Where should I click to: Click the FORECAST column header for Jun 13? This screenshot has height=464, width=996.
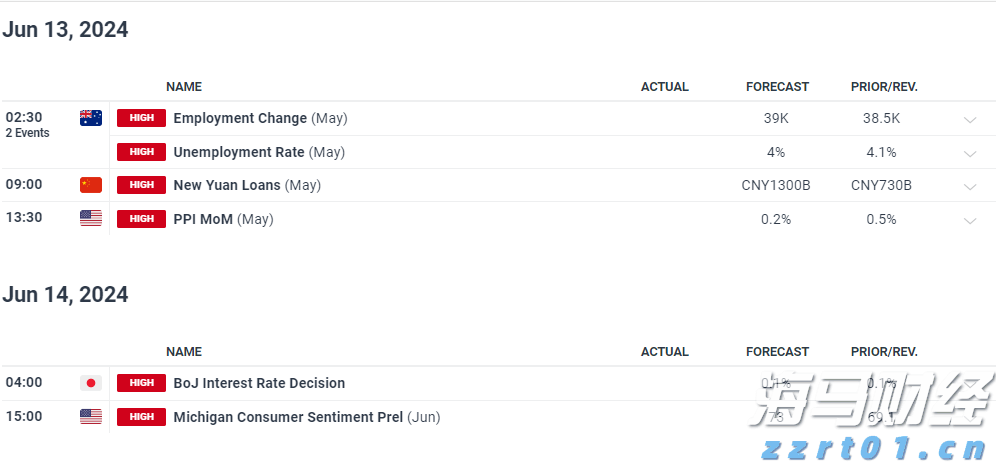[777, 87]
